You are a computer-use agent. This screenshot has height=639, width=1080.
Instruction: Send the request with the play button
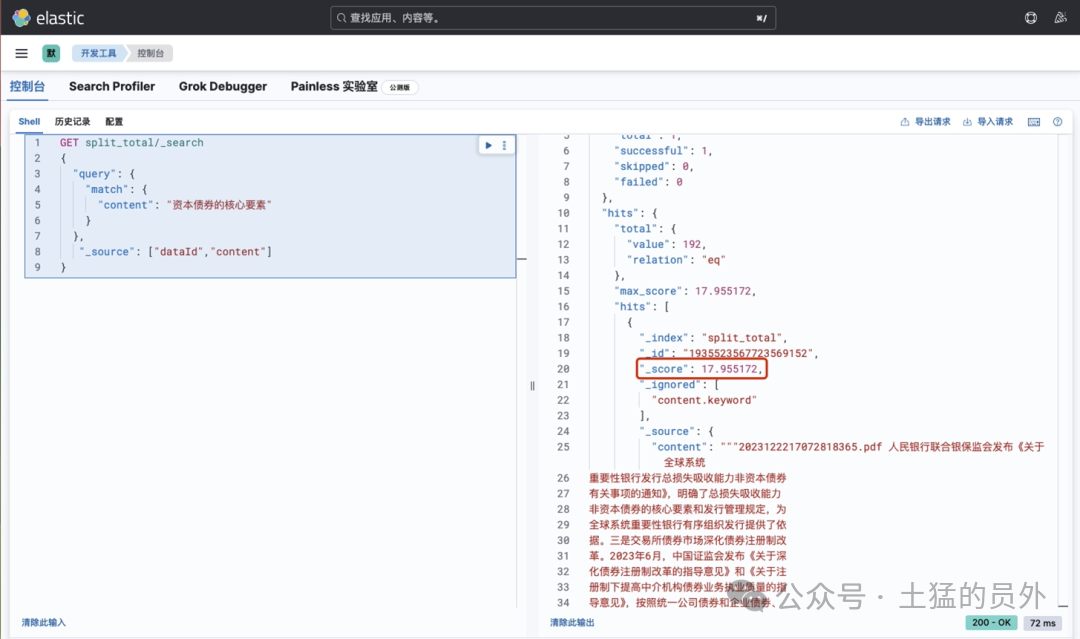[x=488, y=145]
